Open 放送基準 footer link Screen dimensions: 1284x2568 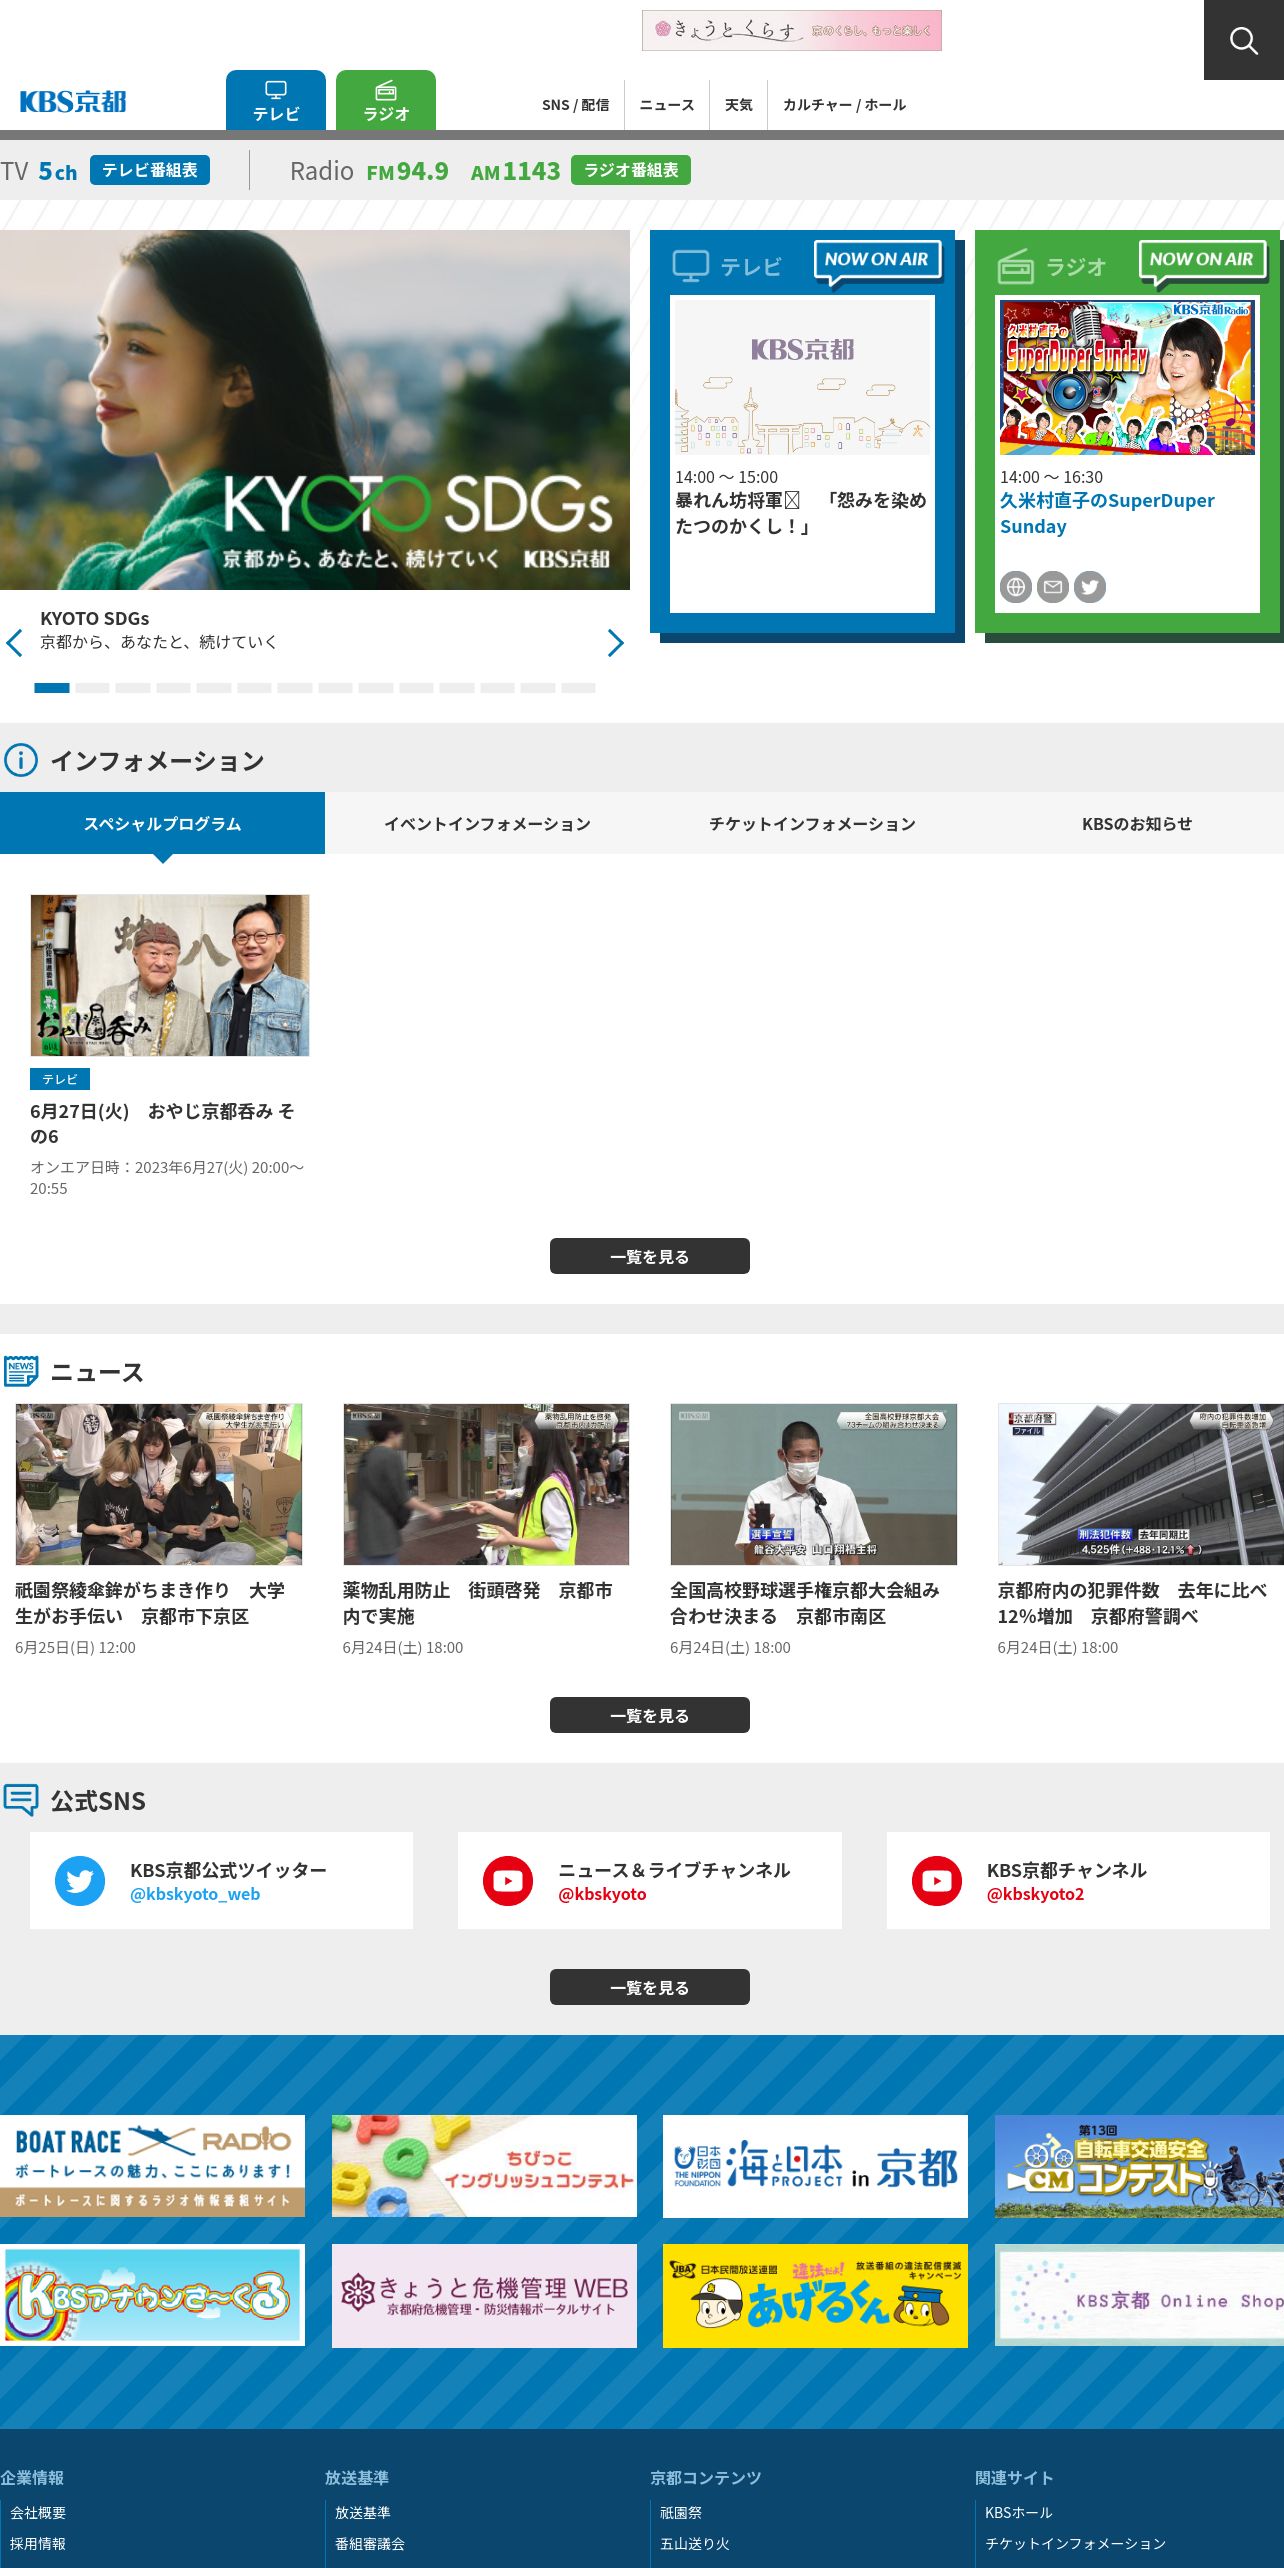tap(363, 2512)
